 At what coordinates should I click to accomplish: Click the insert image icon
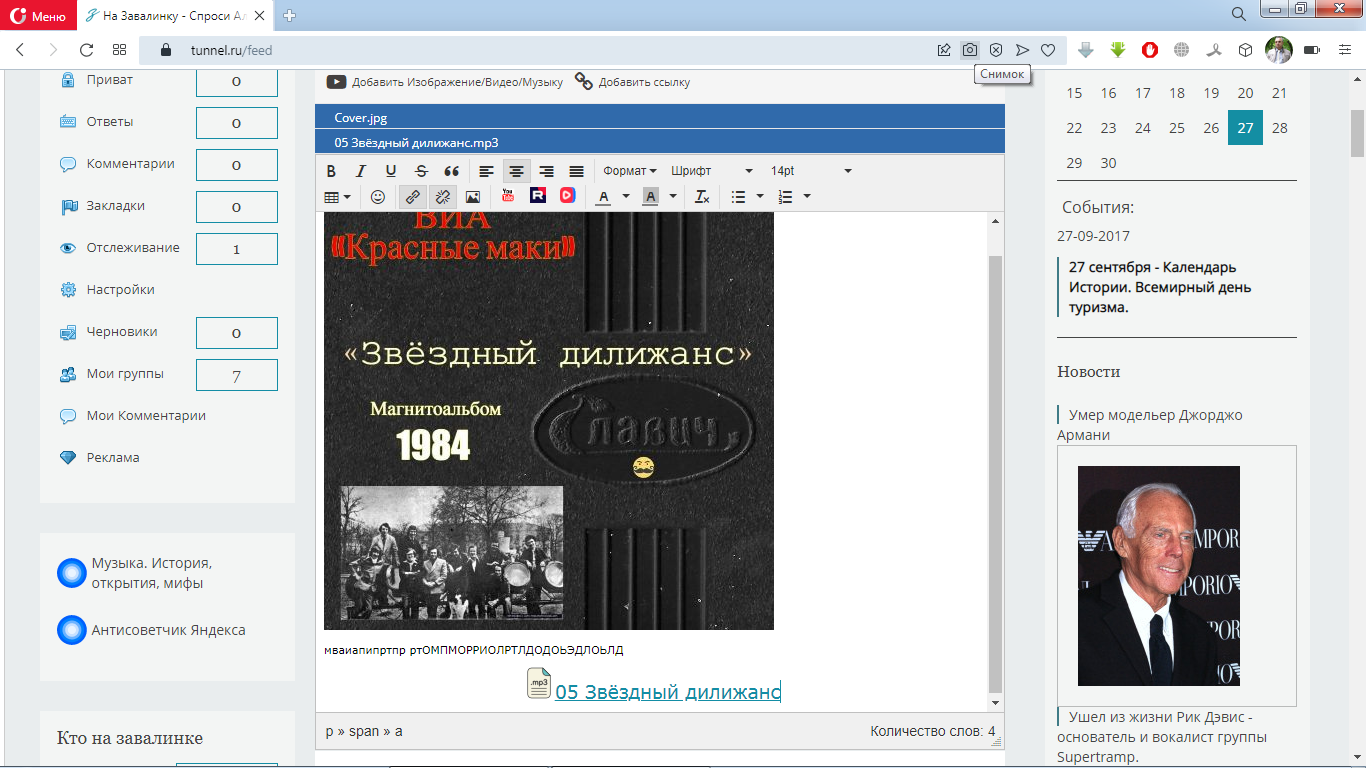pyautogui.click(x=473, y=197)
